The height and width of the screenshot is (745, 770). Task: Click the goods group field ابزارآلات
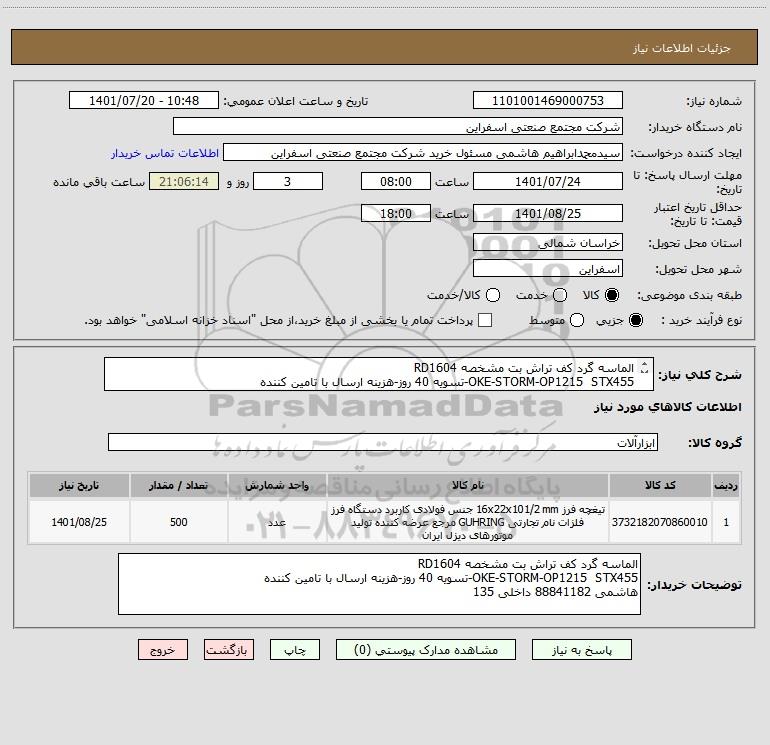tap(383, 442)
